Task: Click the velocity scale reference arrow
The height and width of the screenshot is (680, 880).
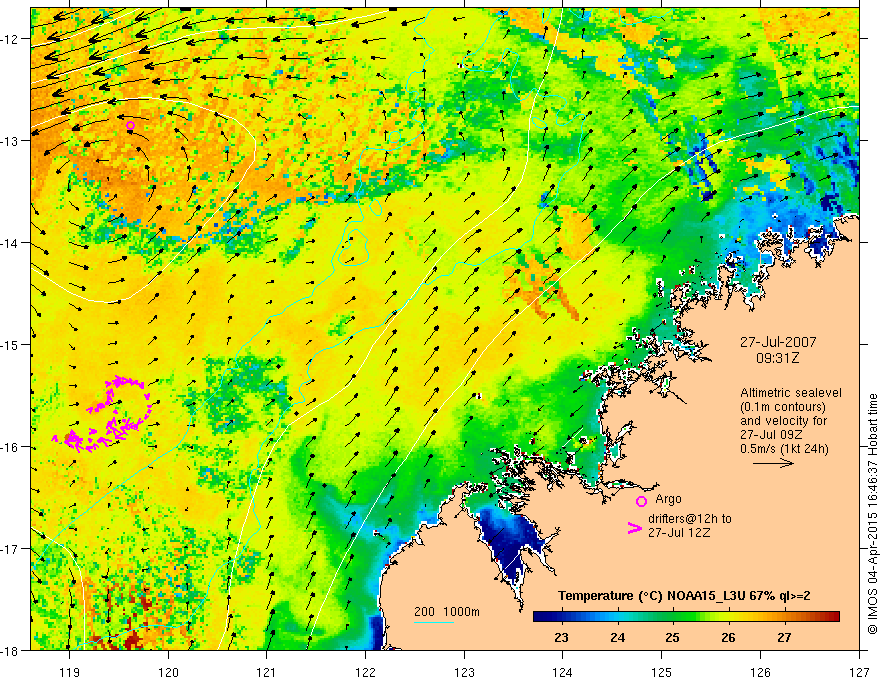Action: click(773, 463)
